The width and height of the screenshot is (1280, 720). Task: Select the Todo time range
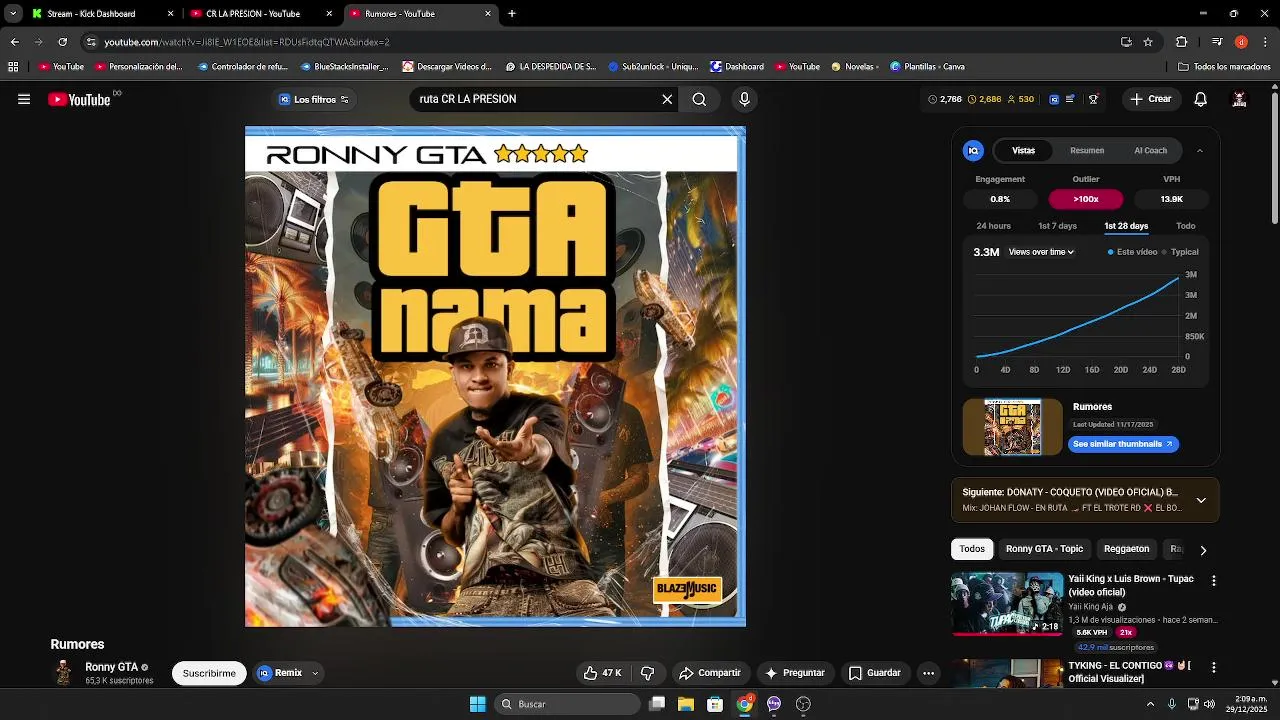[1185, 226]
